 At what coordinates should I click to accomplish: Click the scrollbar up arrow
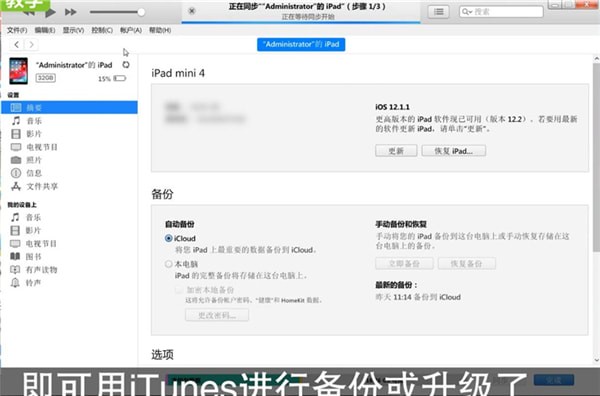click(596, 59)
